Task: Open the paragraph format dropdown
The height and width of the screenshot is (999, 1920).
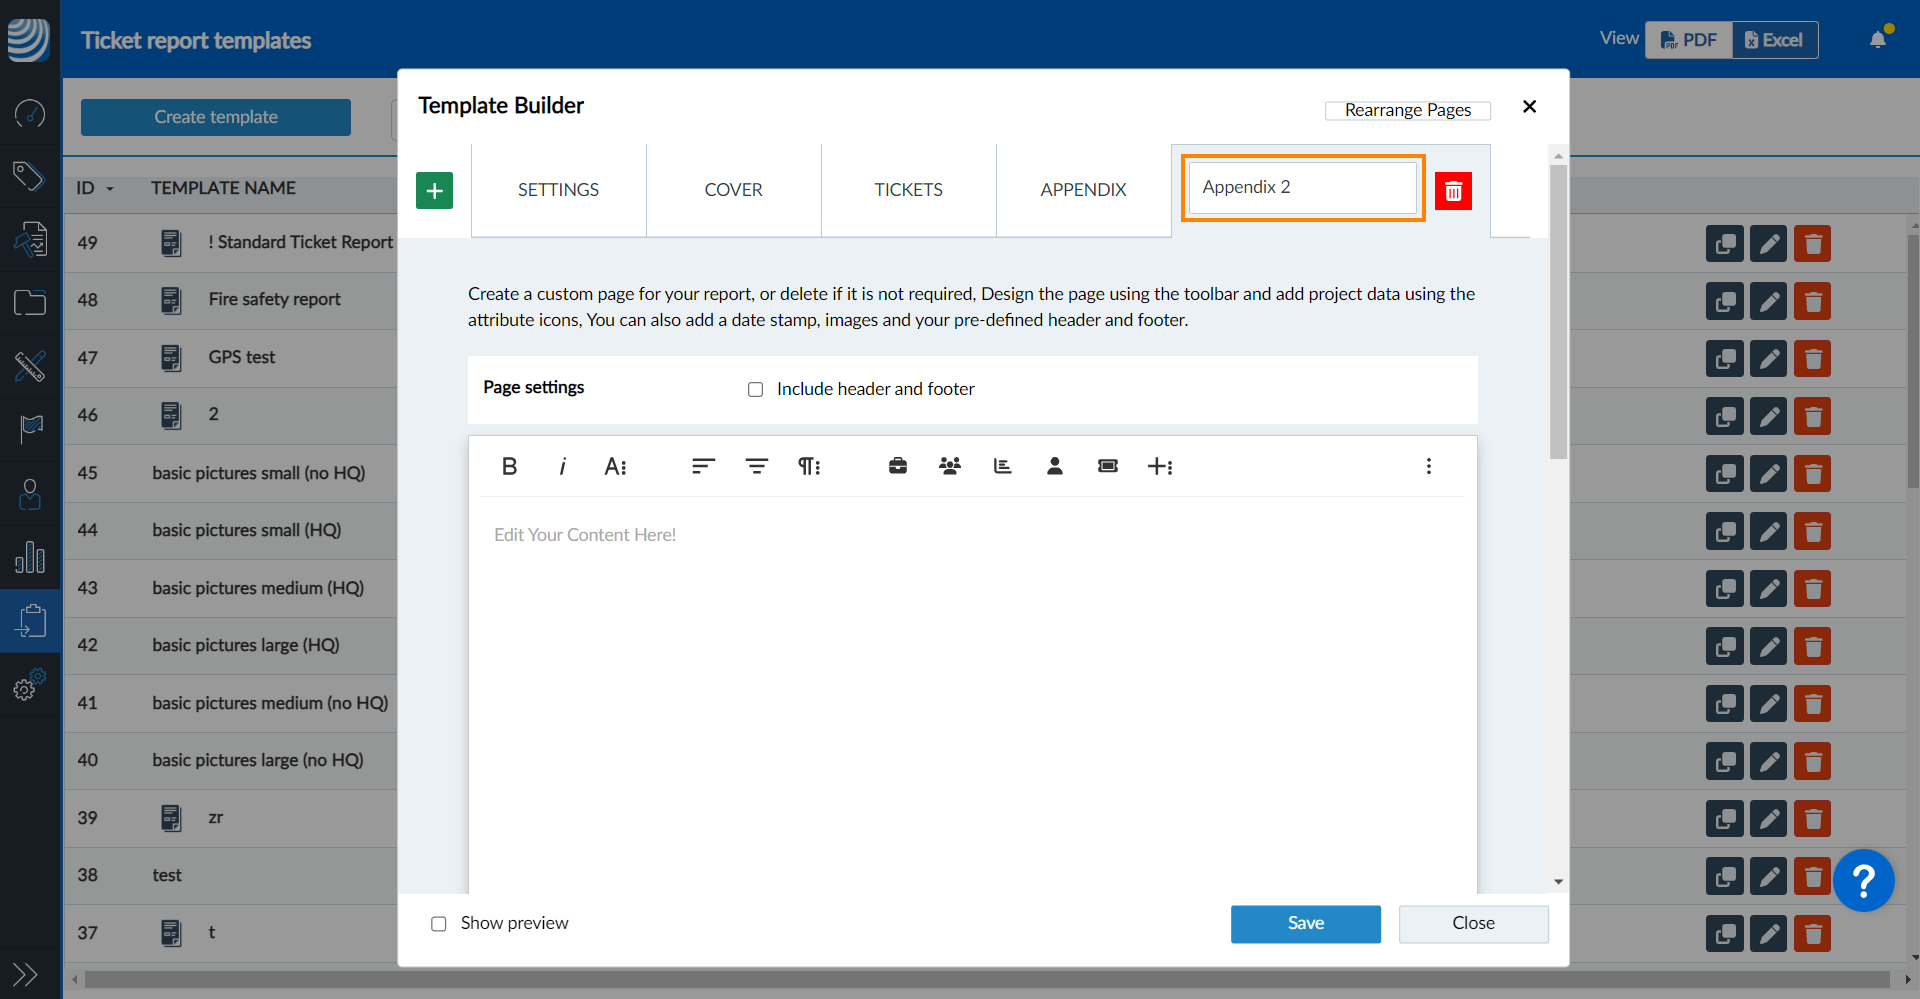Action: point(808,466)
